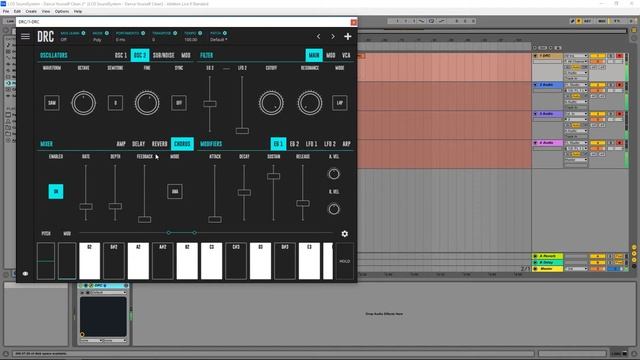Click Mode help icon
Image resolution: width=640 pixels, height=360 pixels.
point(107,33)
